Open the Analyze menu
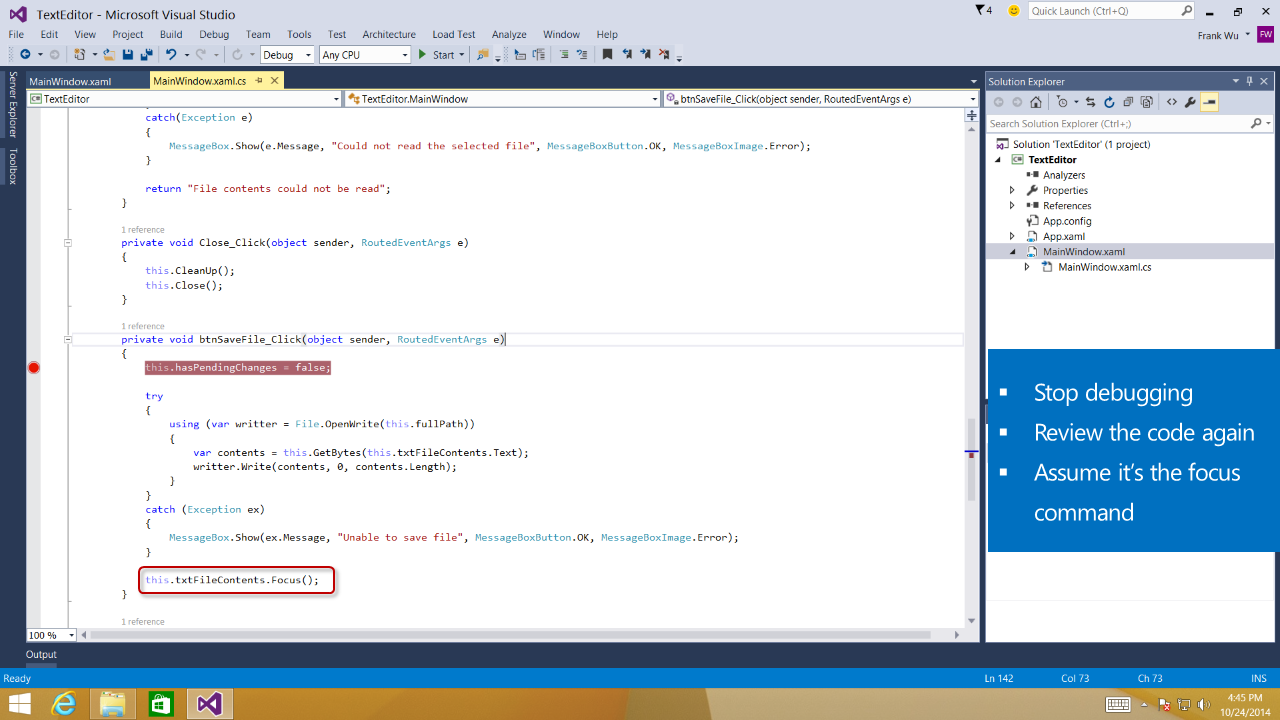Viewport: 1280px width, 720px height. (509, 34)
